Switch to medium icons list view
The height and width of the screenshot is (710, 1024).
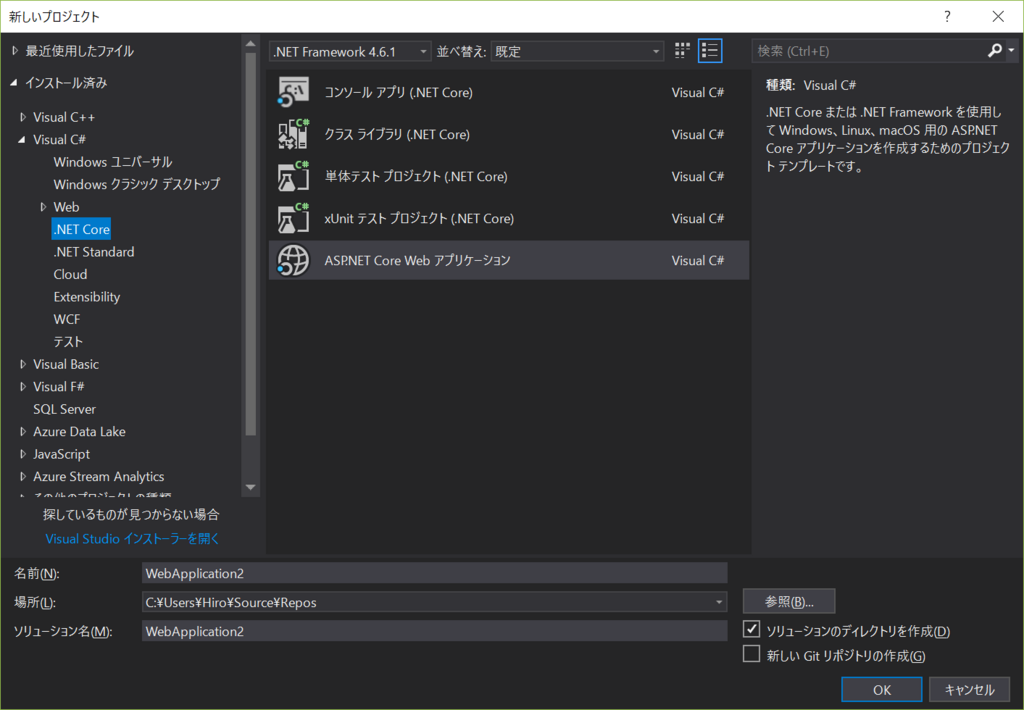[710, 51]
